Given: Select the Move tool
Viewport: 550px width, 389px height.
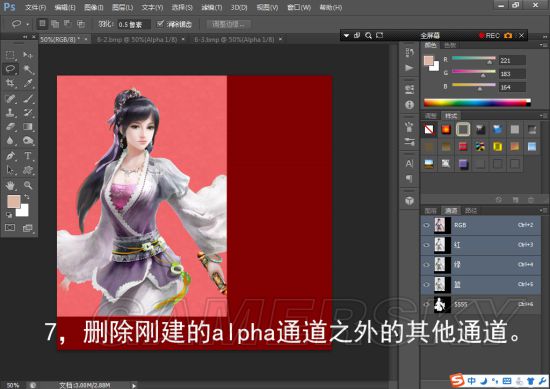Looking at the screenshot, I should 28,55.
